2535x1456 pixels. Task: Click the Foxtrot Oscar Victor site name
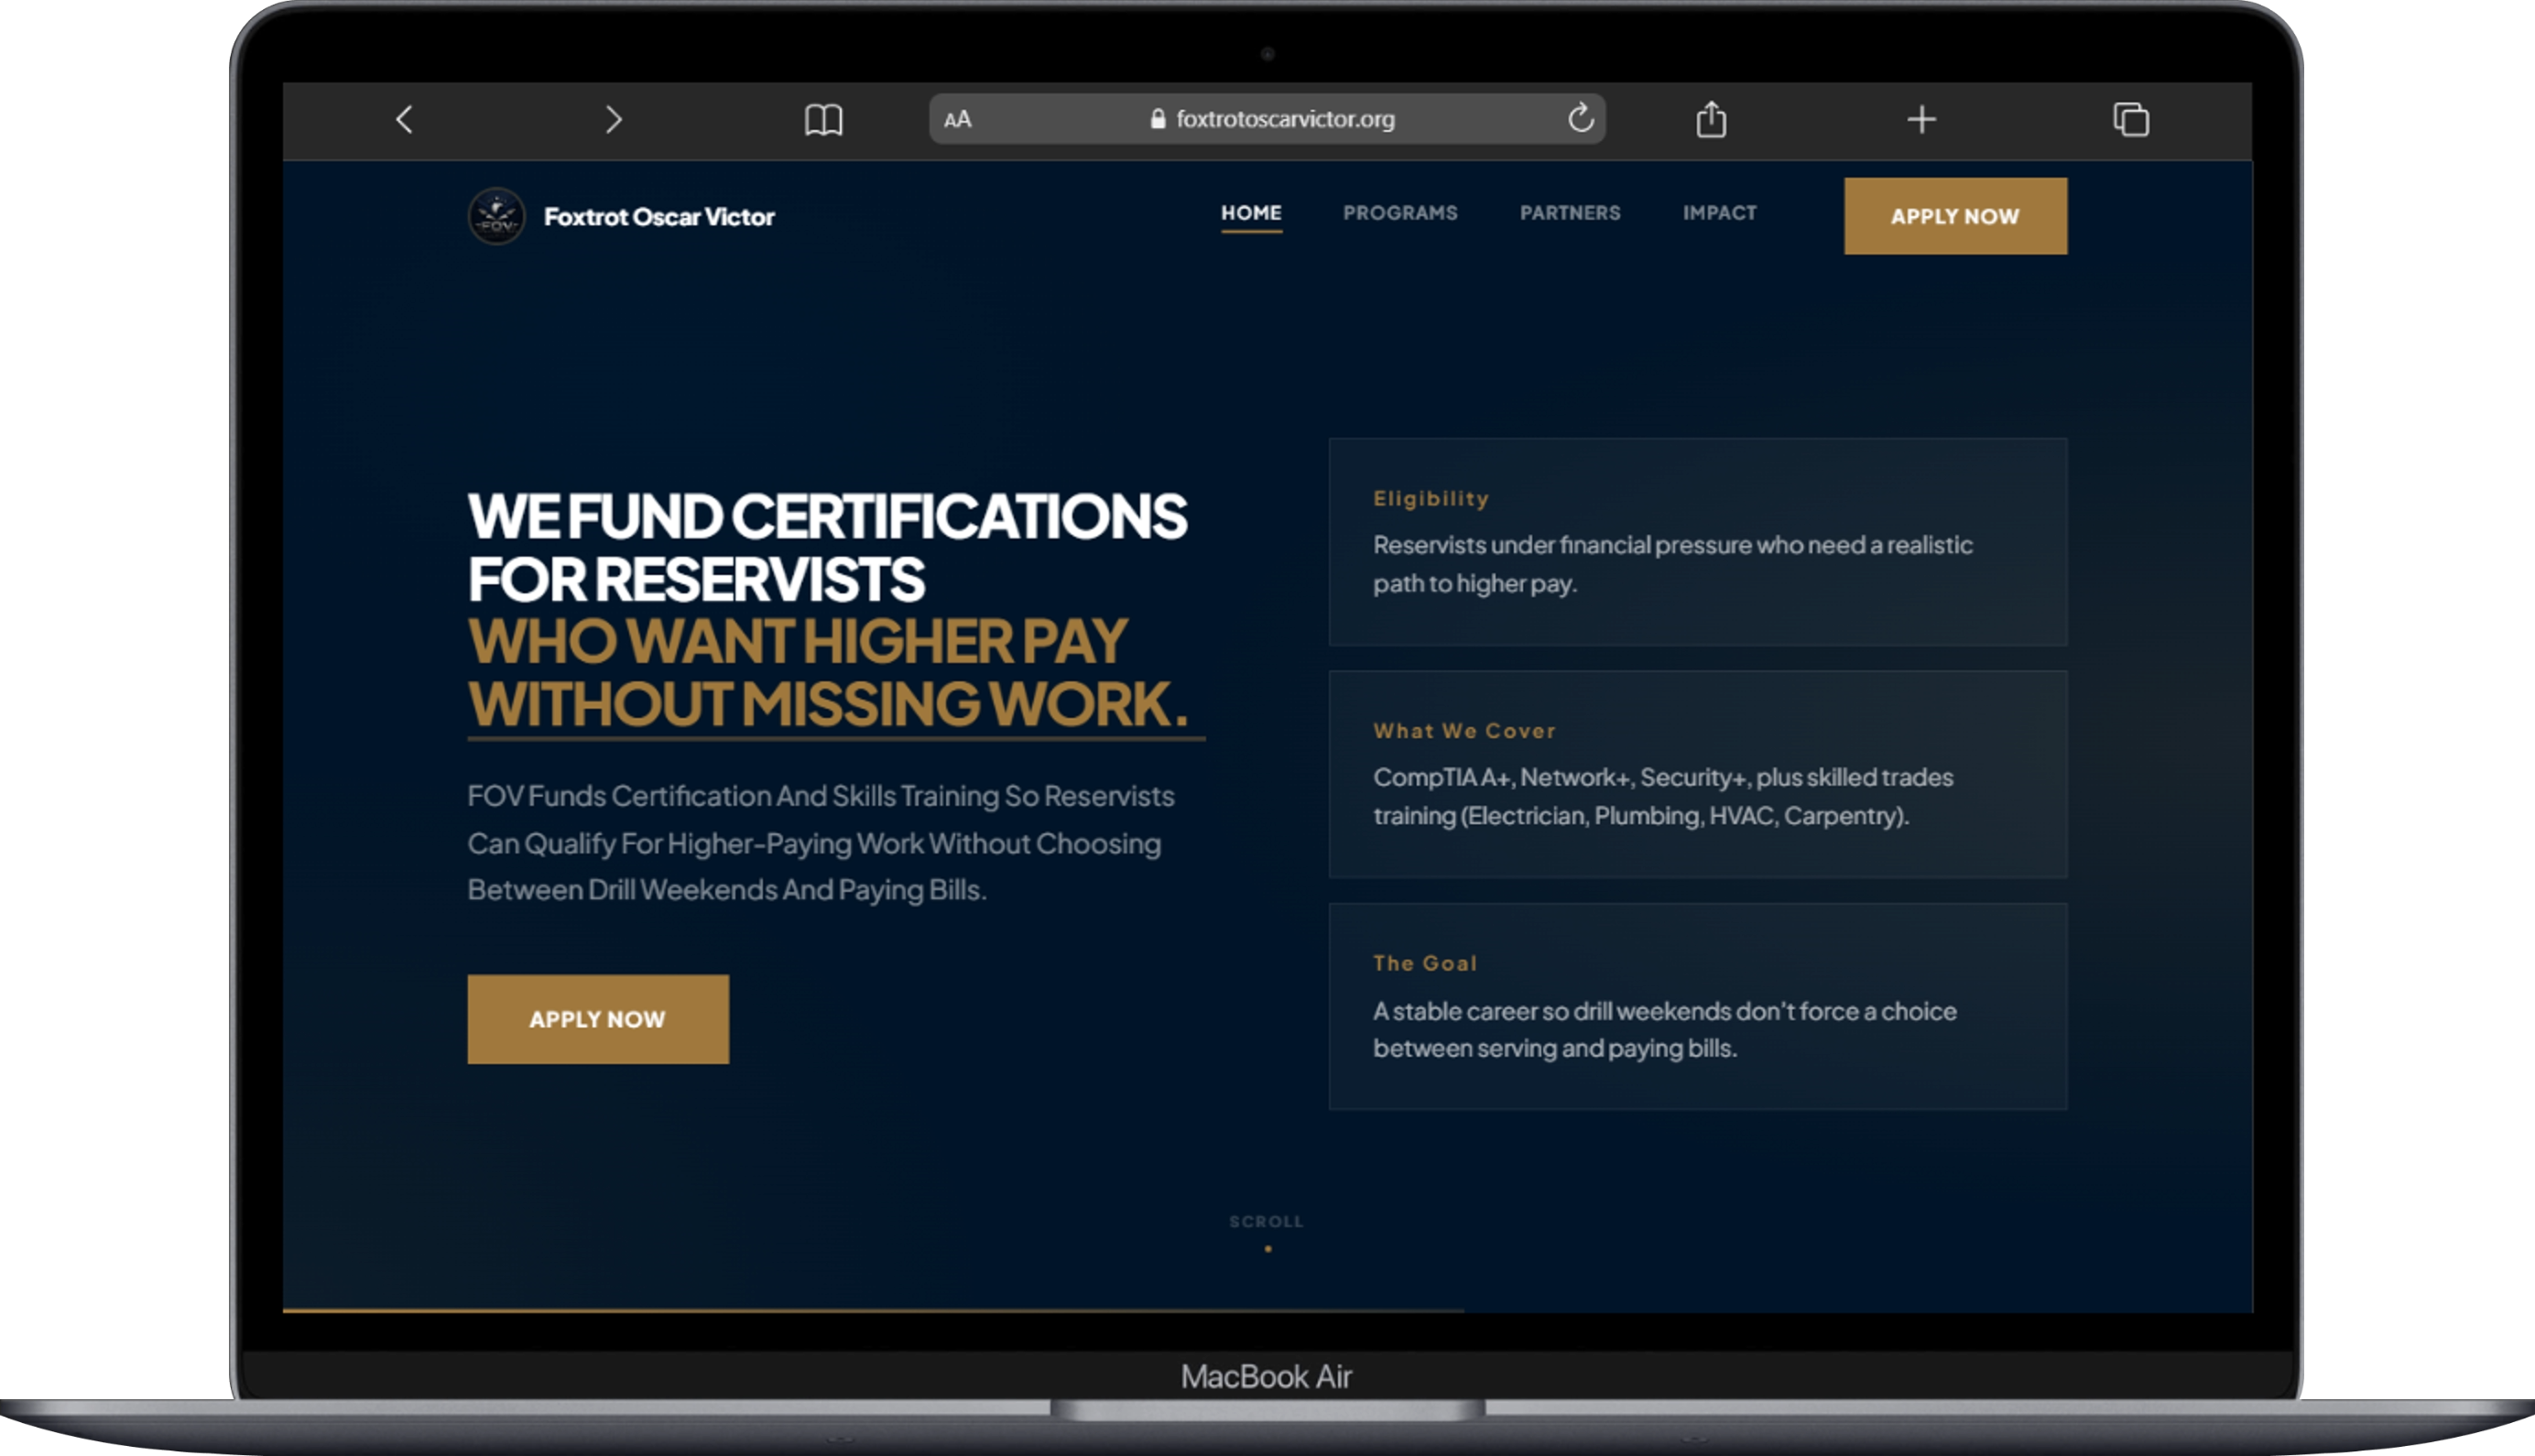pos(659,216)
